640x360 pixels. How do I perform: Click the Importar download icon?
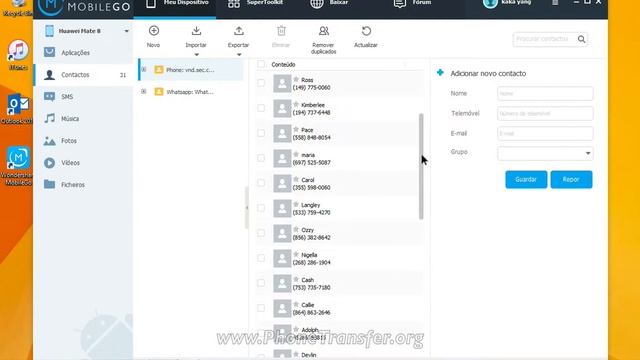coord(196,31)
